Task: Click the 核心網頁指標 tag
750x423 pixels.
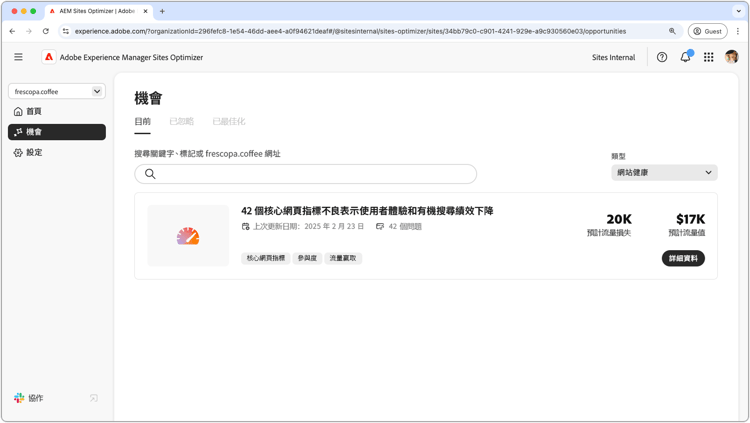Action: tap(265, 258)
